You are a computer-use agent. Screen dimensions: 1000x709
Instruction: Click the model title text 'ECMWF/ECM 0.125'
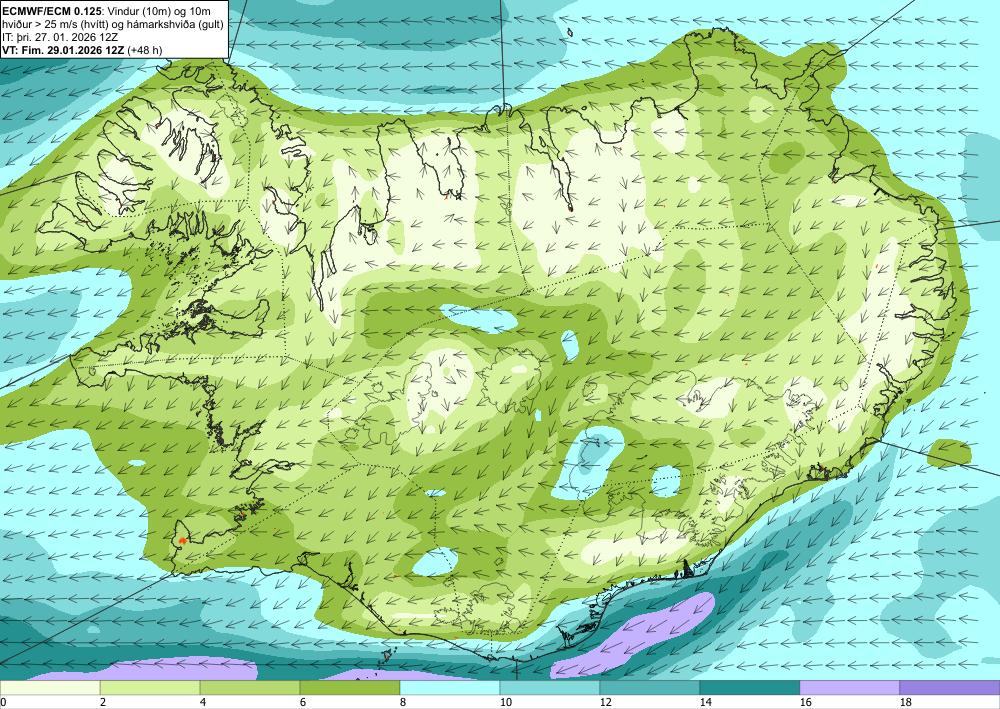(x=51, y=12)
